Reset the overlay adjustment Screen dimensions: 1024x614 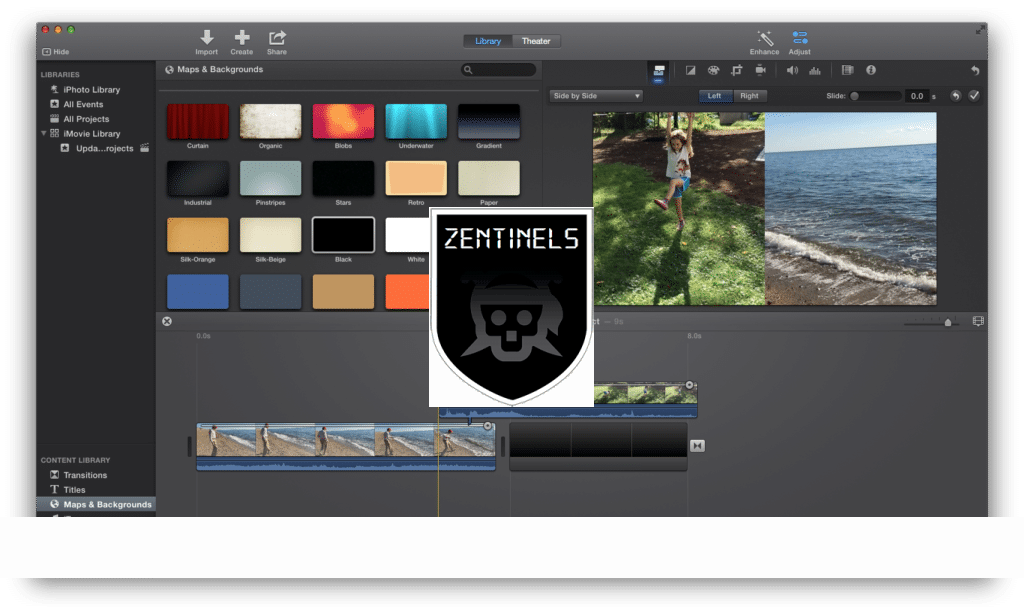click(x=955, y=96)
